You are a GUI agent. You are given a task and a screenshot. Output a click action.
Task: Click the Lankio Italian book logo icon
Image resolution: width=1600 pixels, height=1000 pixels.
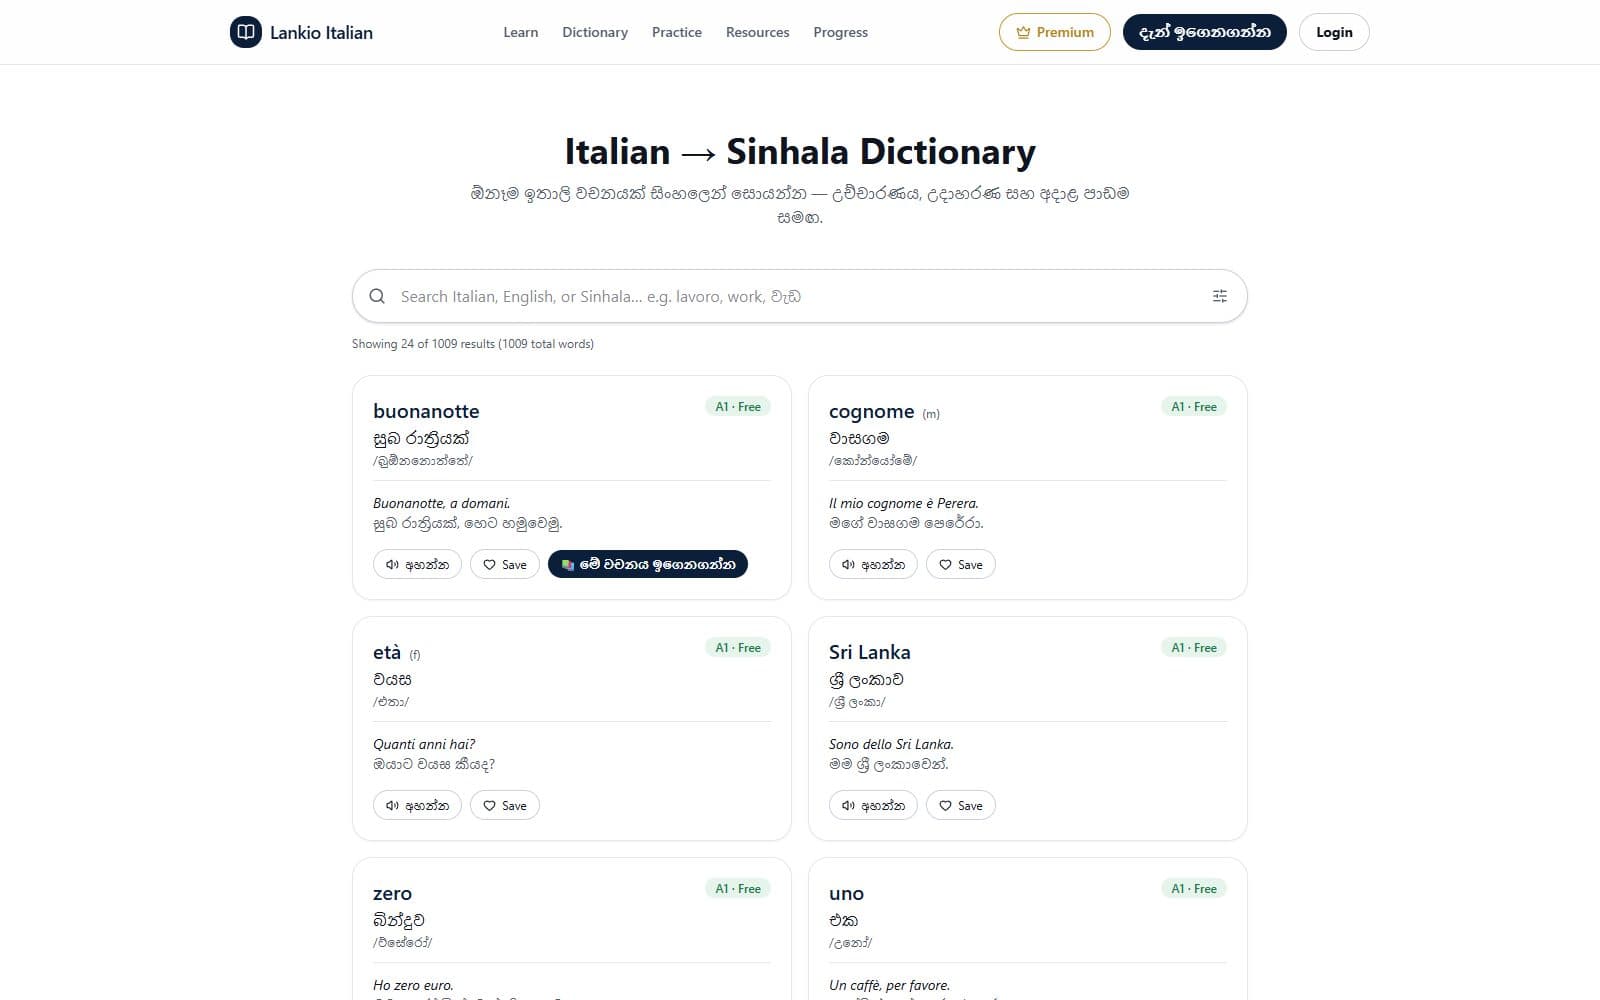pyautogui.click(x=246, y=32)
